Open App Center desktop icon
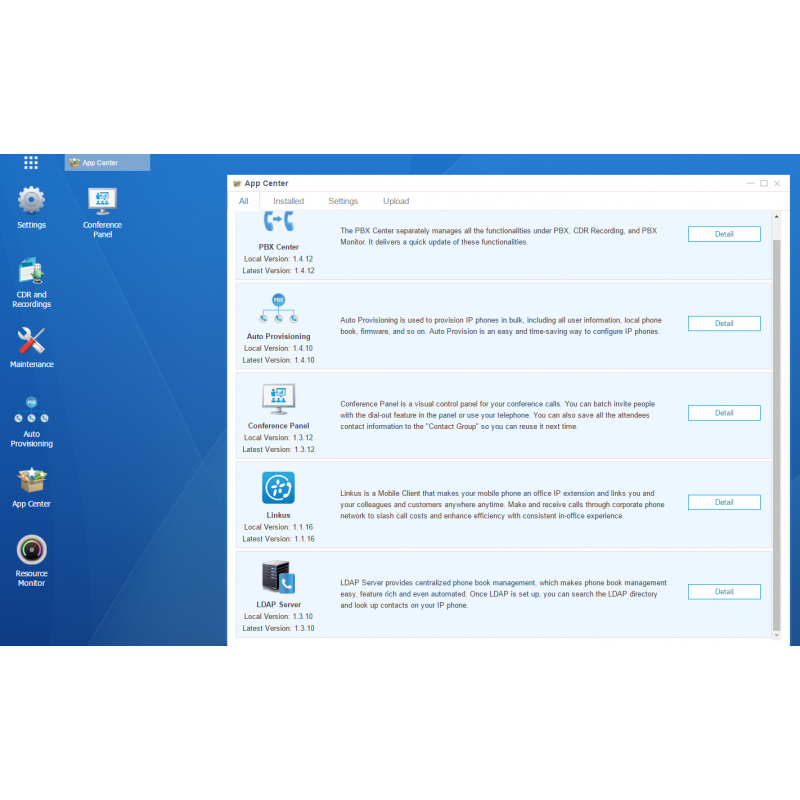This screenshot has width=800, height=800. (31, 481)
